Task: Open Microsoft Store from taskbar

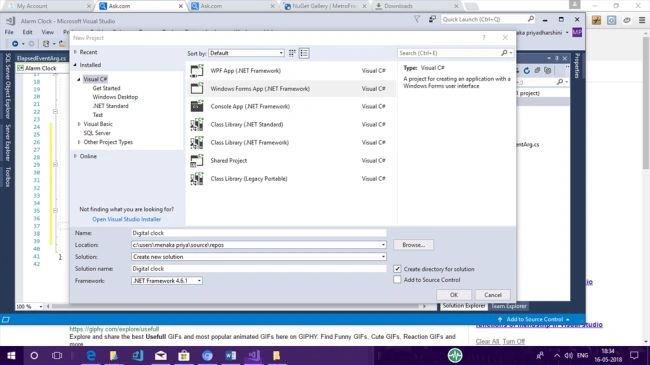Action: 184,355
